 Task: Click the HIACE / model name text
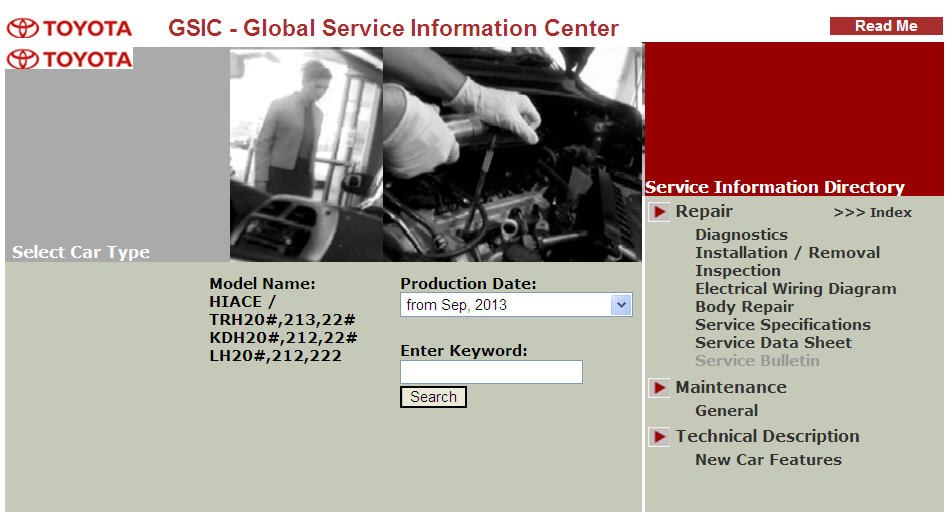tap(242, 302)
